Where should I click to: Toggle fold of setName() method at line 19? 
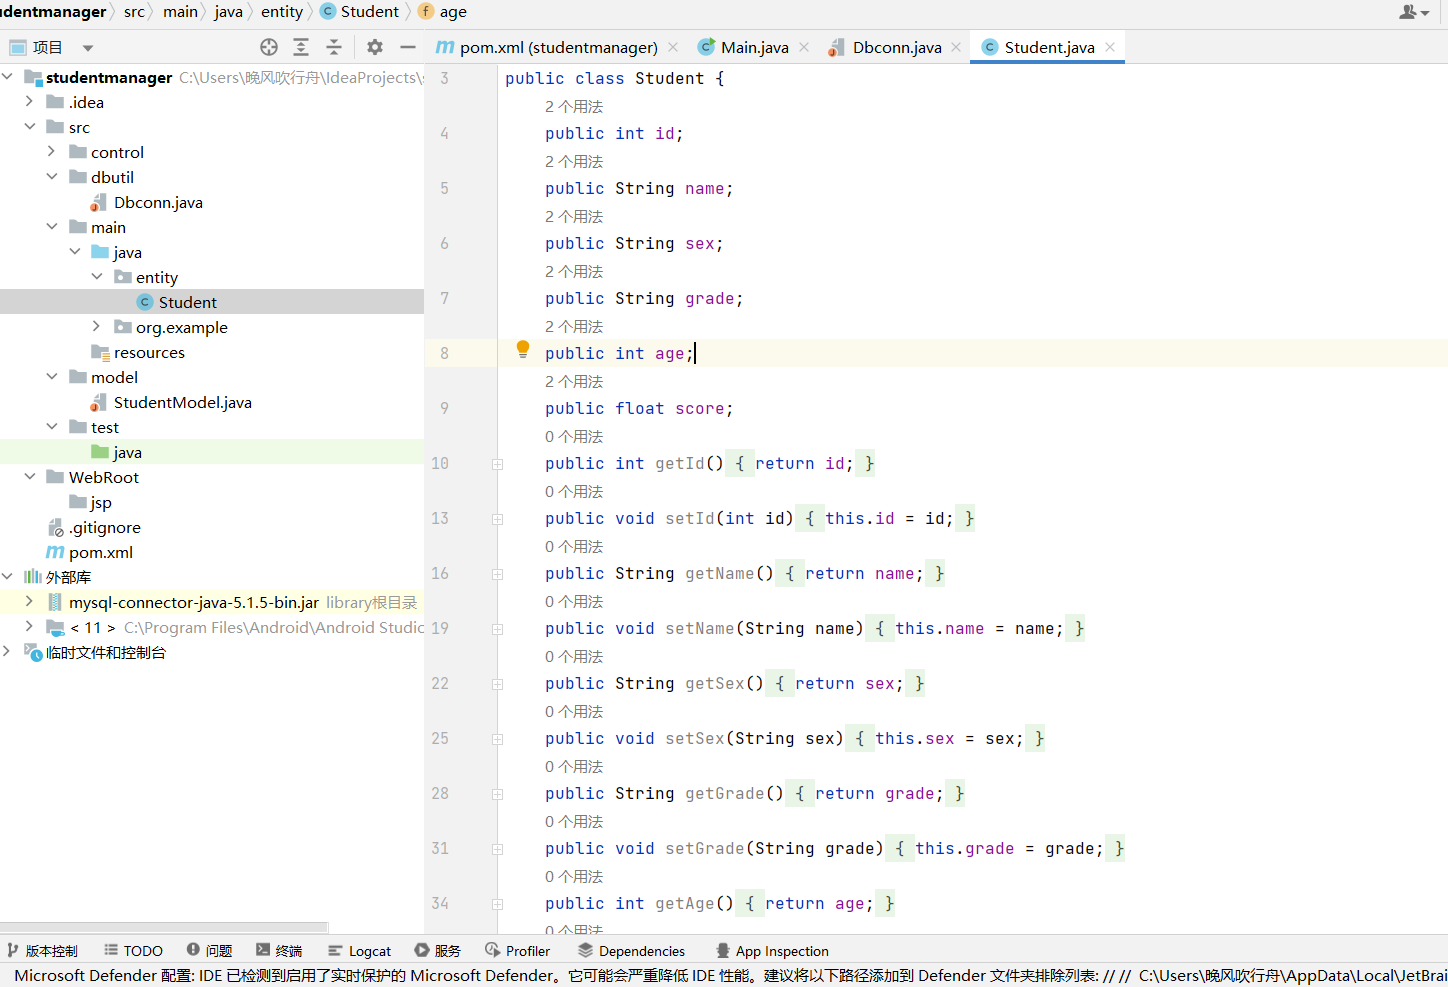[497, 629]
